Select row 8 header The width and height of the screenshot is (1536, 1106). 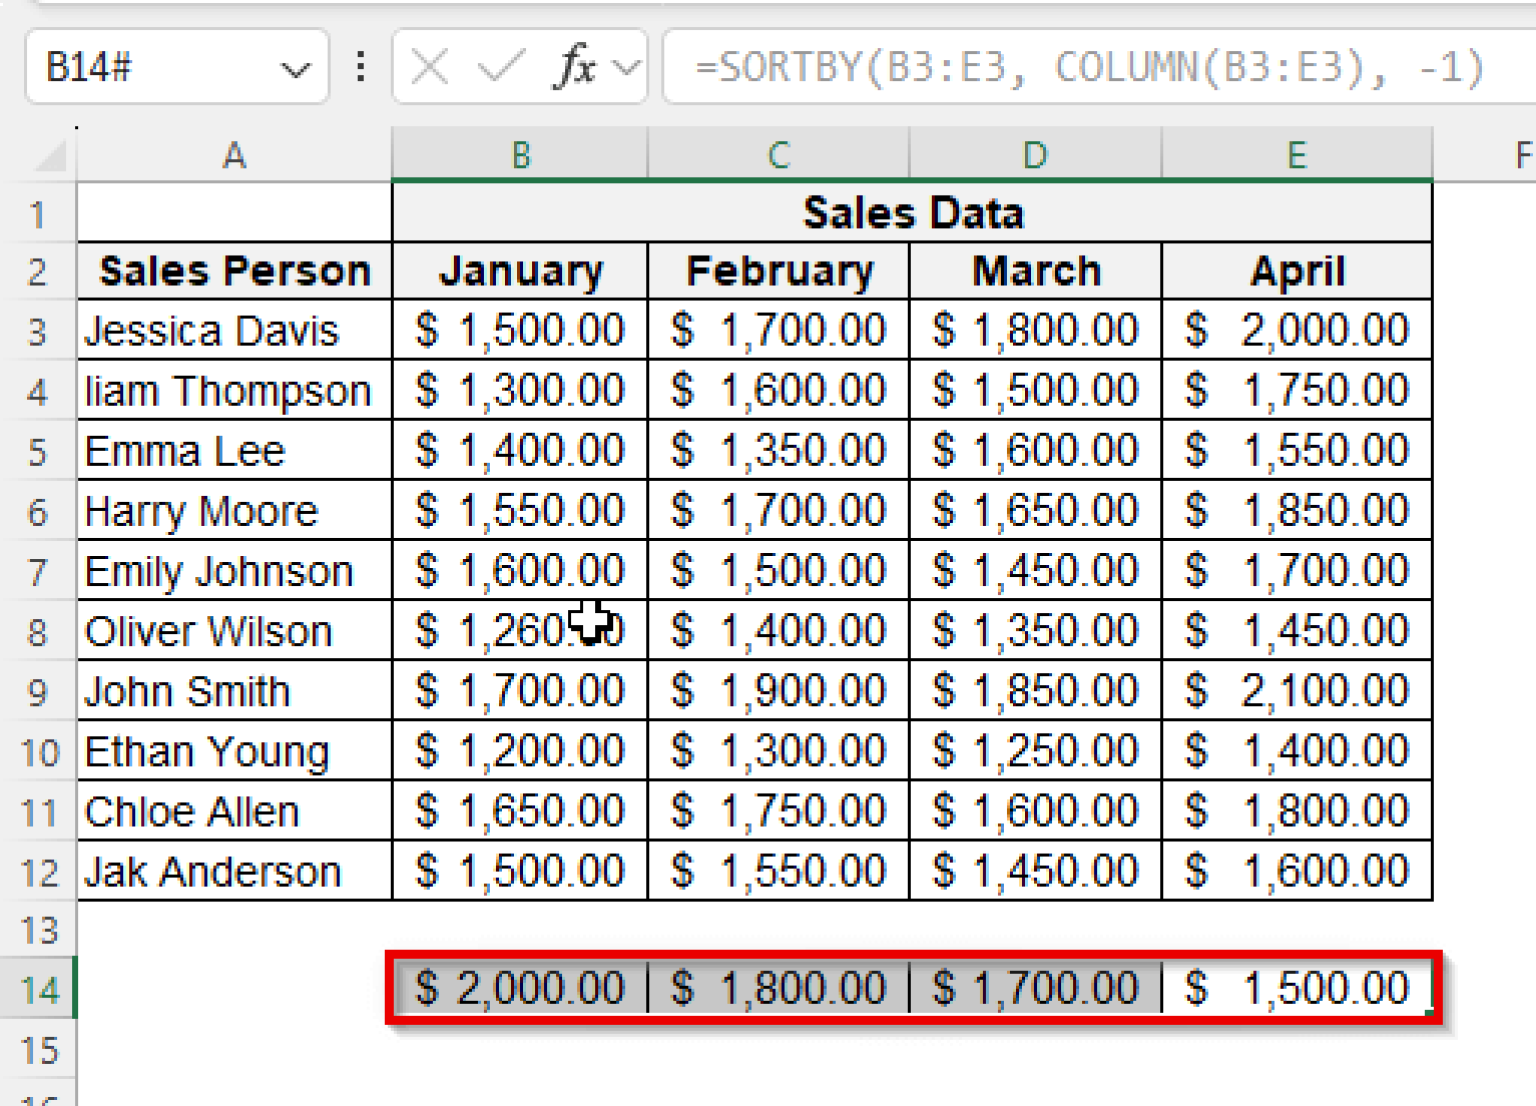coord(38,631)
